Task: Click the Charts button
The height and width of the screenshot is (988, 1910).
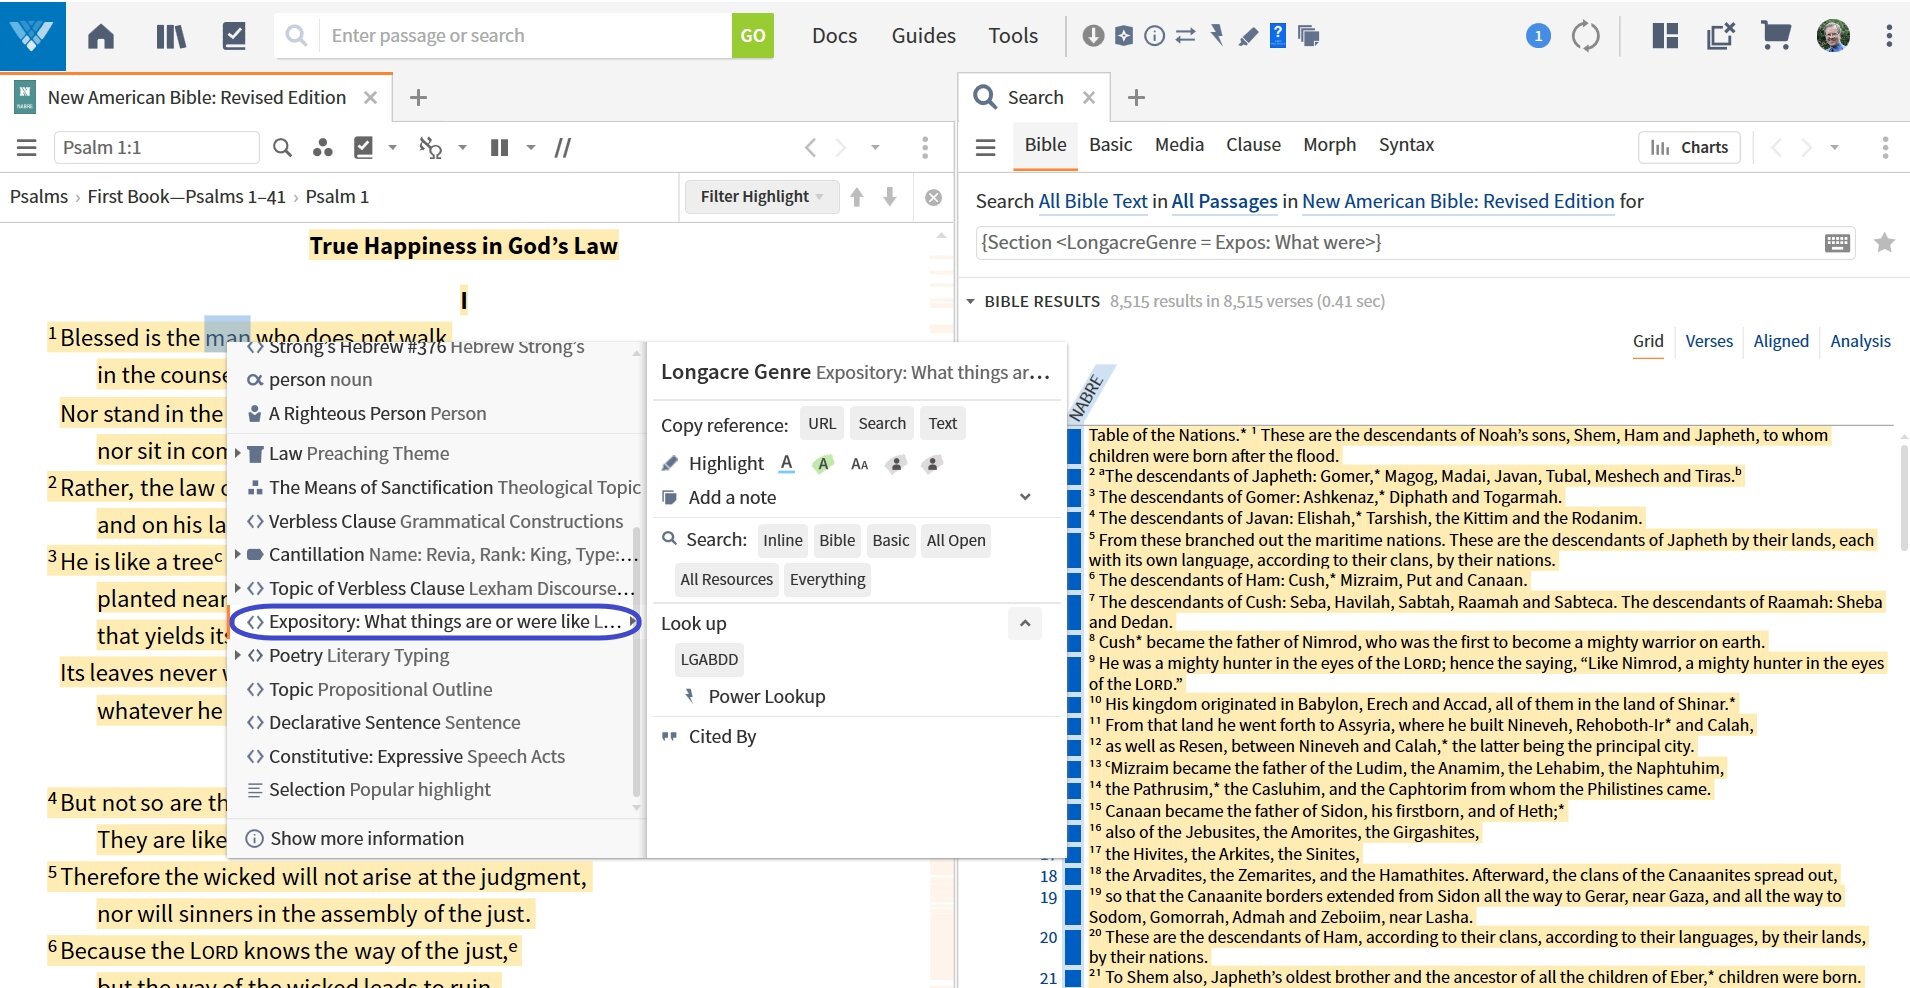Action: (x=1689, y=147)
